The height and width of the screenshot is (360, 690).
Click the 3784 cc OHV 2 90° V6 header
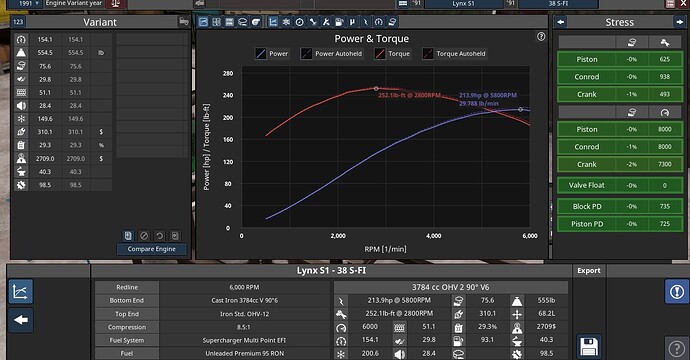pyautogui.click(x=451, y=287)
